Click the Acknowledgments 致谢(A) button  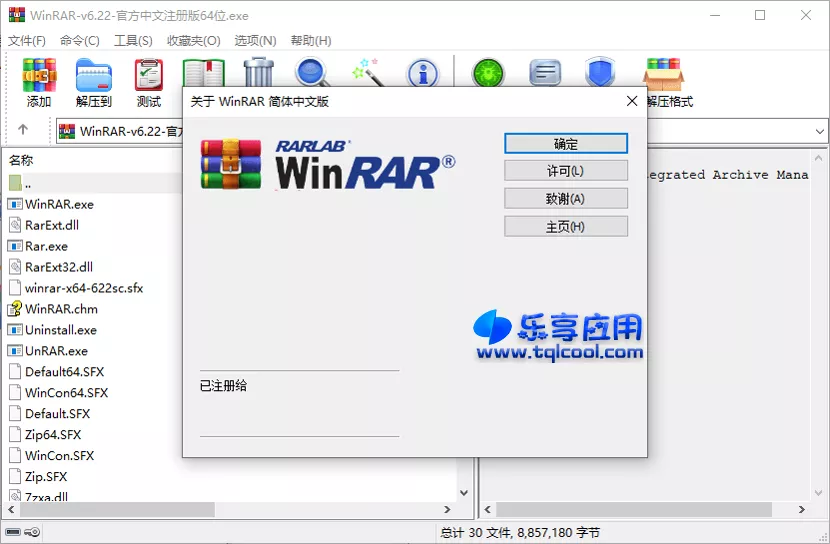[566, 199]
